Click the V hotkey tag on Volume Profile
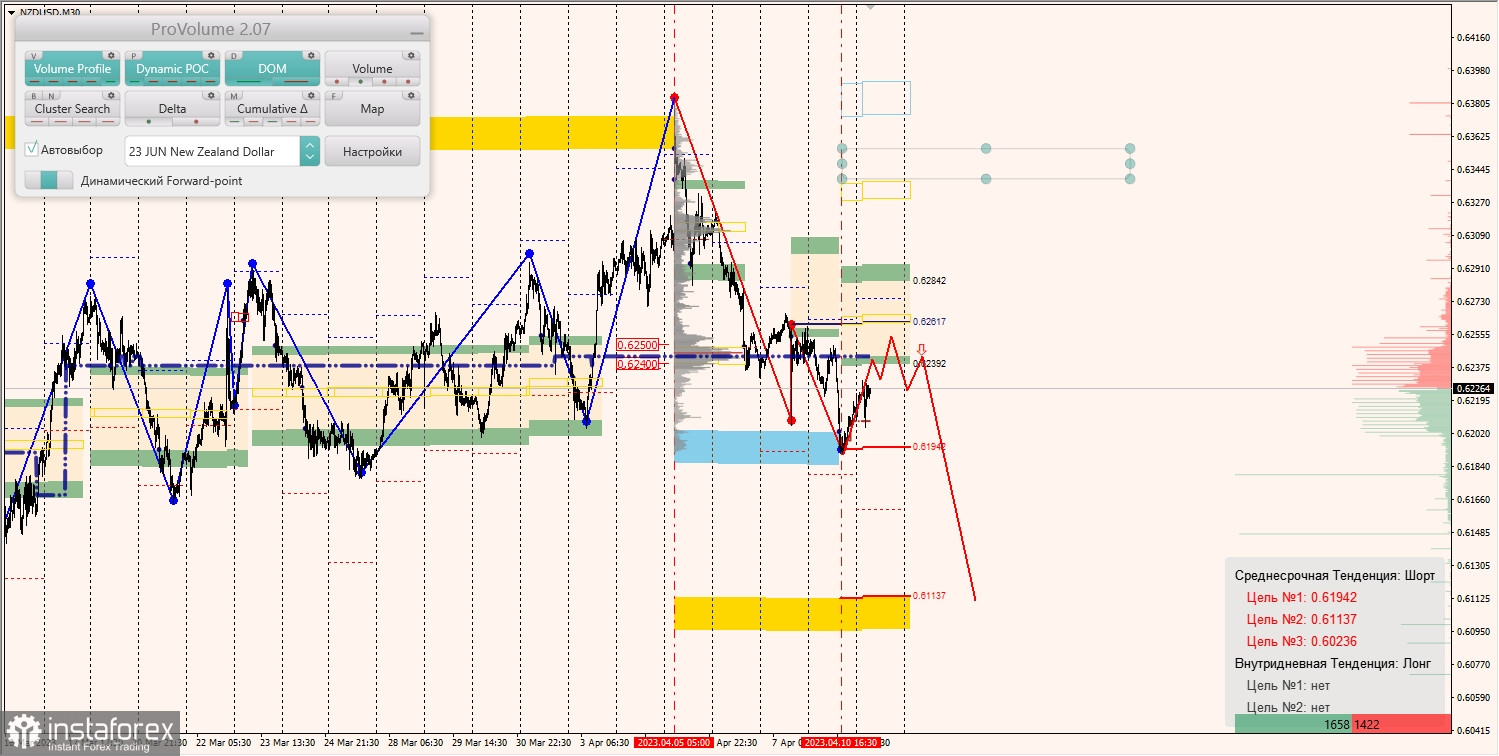Image resolution: width=1499 pixels, height=756 pixels. coord(35,56)
